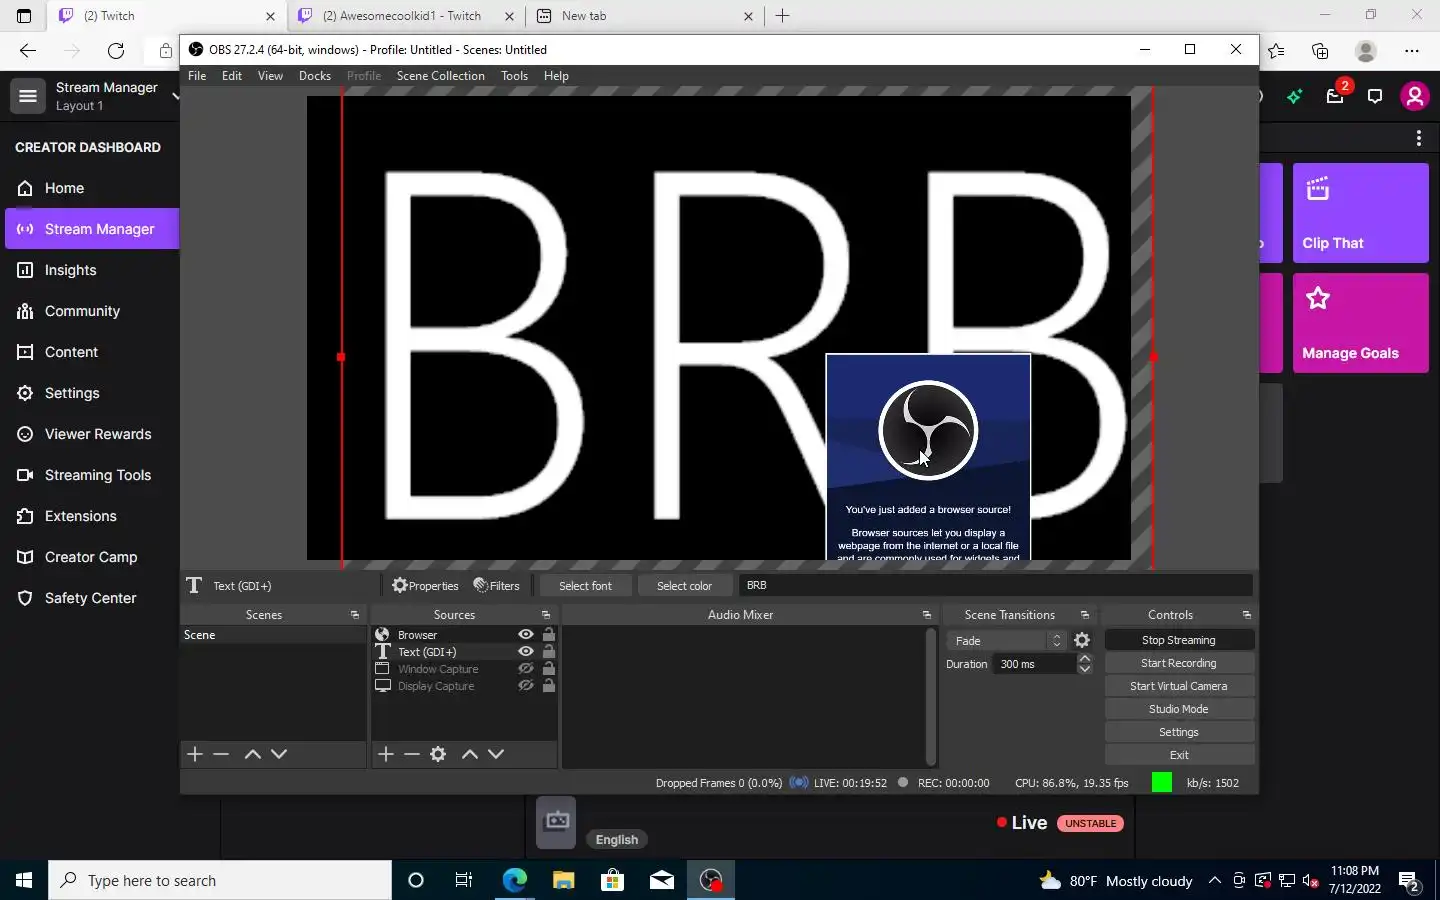
Task: Pop out the Controls dock
Action: [x=1247, y=615]
